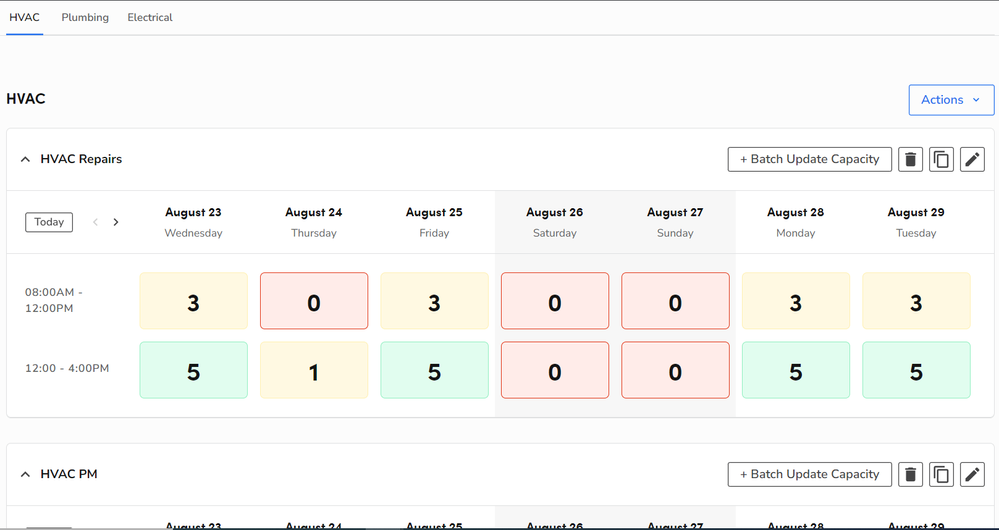Open Thursday afternoon cell showing 1
Viewport: 999px width, 530px height.
pos(314,370)
